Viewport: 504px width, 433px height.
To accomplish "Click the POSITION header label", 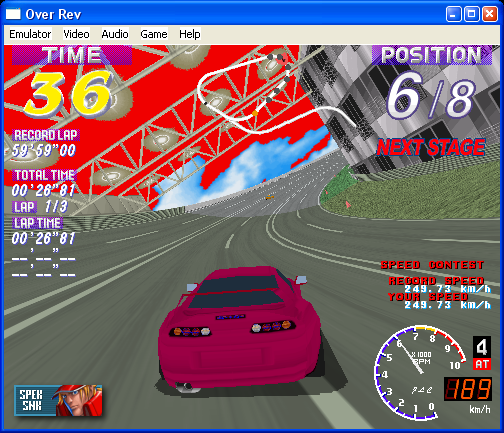I will (x=432, y=55).
